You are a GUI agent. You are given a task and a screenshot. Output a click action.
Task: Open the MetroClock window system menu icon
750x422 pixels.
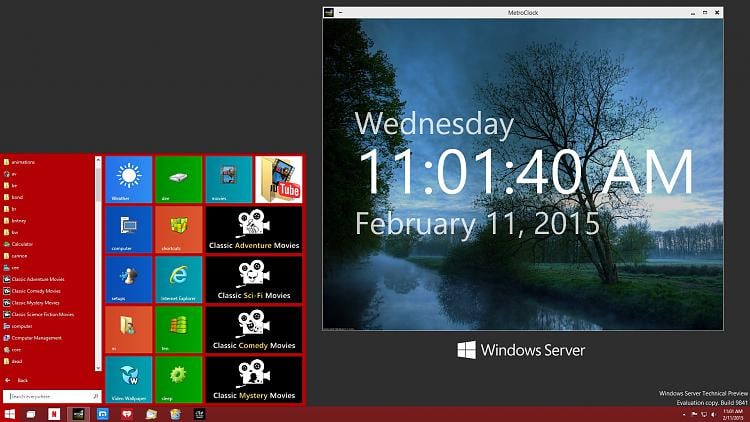pos(329,12)
